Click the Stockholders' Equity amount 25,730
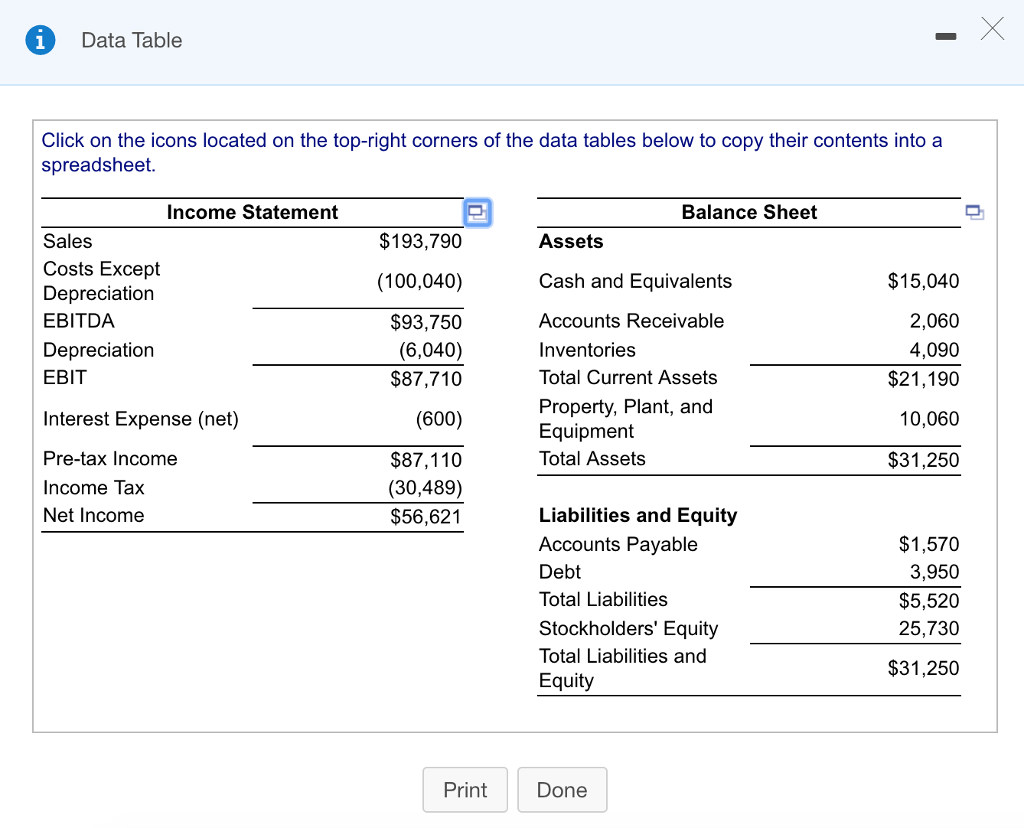The image size is (1024, 828). coord(929,628)
